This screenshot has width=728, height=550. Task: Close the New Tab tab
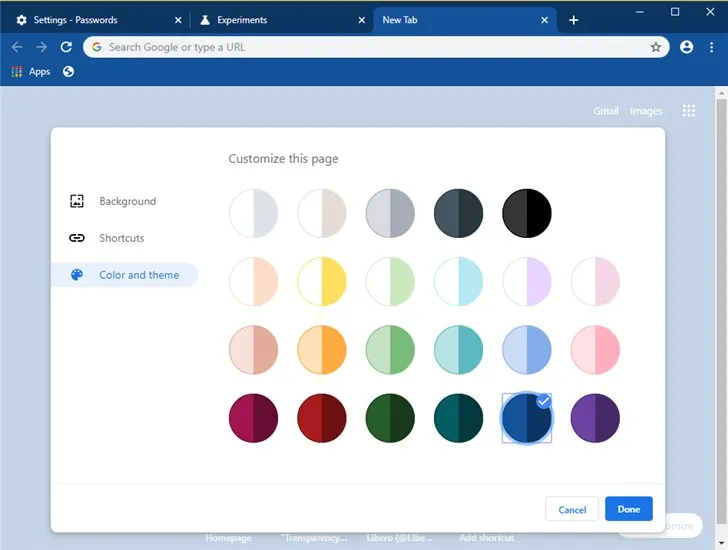click(x=545, y=20)
